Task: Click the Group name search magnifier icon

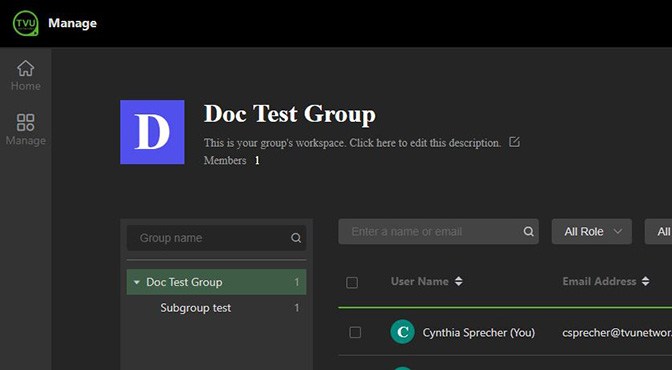Action: 296,238
